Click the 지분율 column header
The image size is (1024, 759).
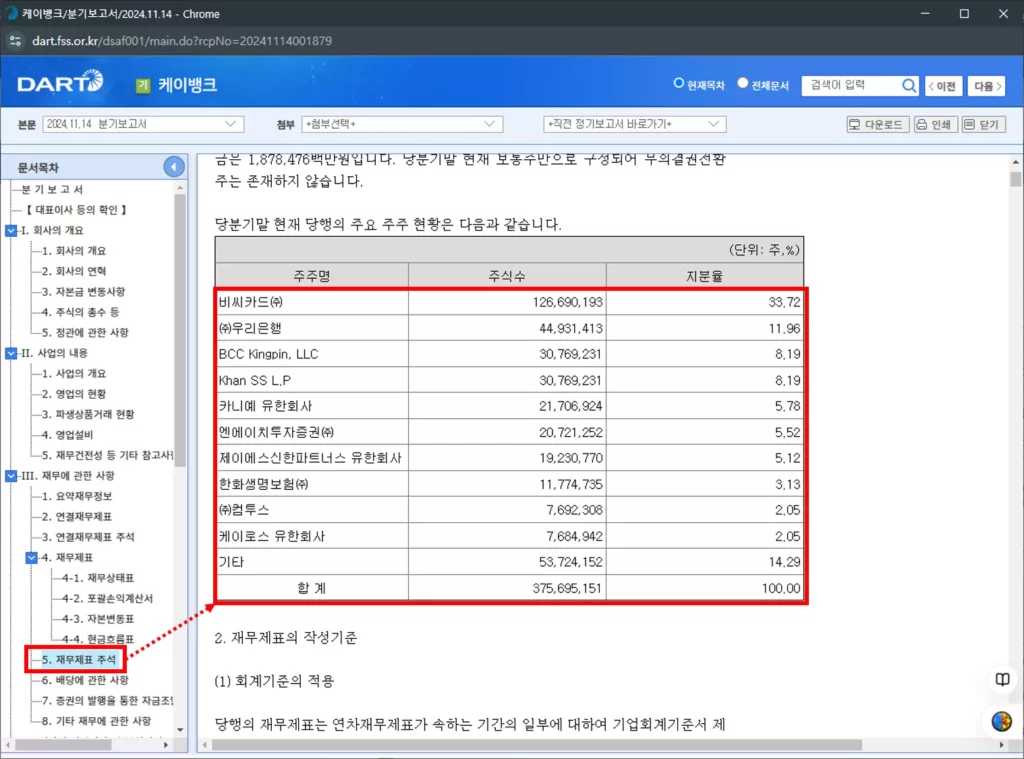(704, 276)
